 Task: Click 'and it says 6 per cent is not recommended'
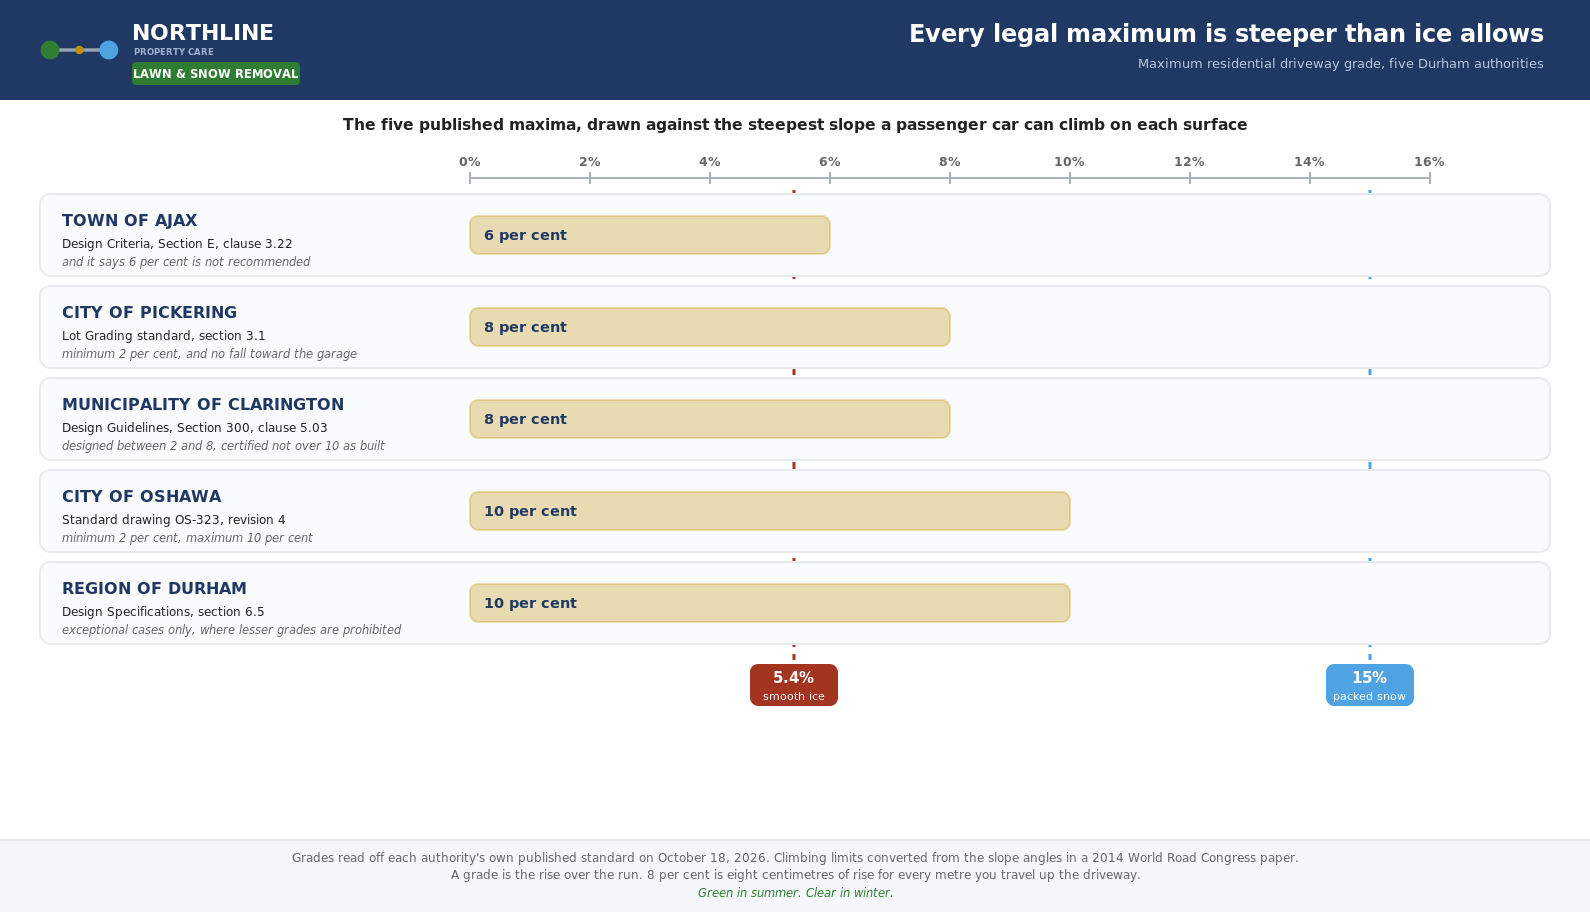[x=186, y=262]
